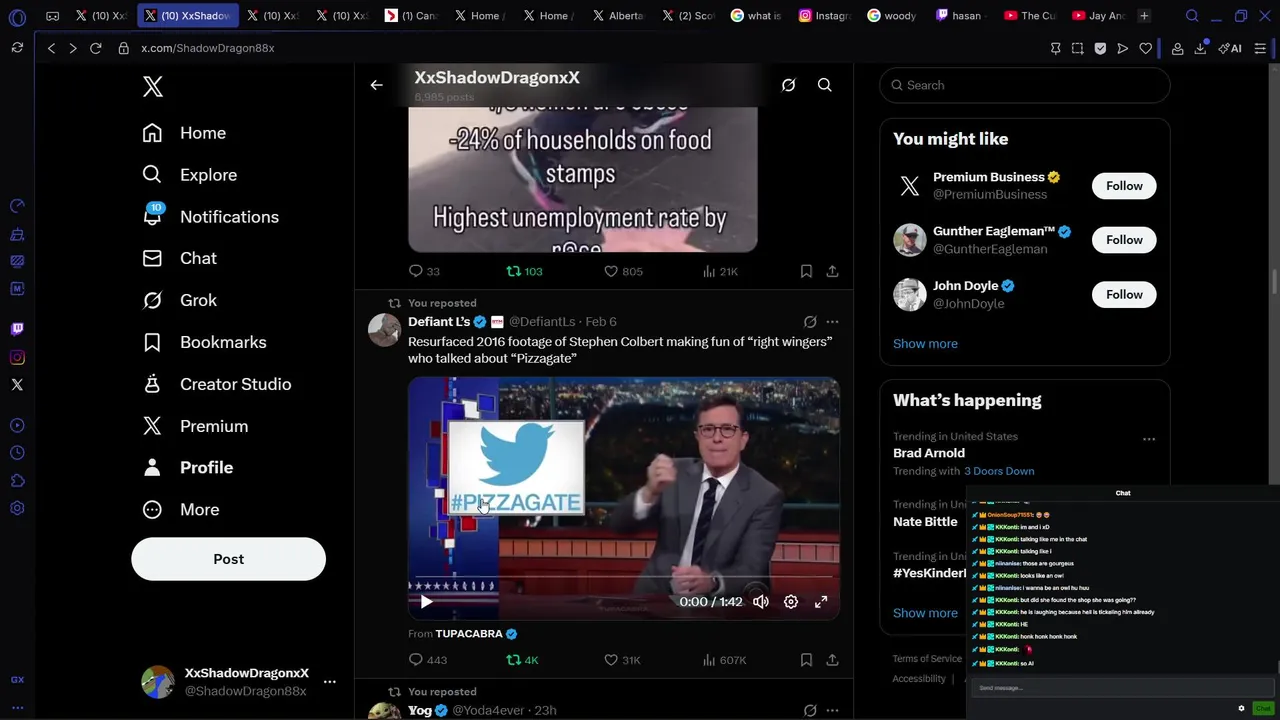
Task: Open Twitch in Opera sidebar
Action: 17,329
